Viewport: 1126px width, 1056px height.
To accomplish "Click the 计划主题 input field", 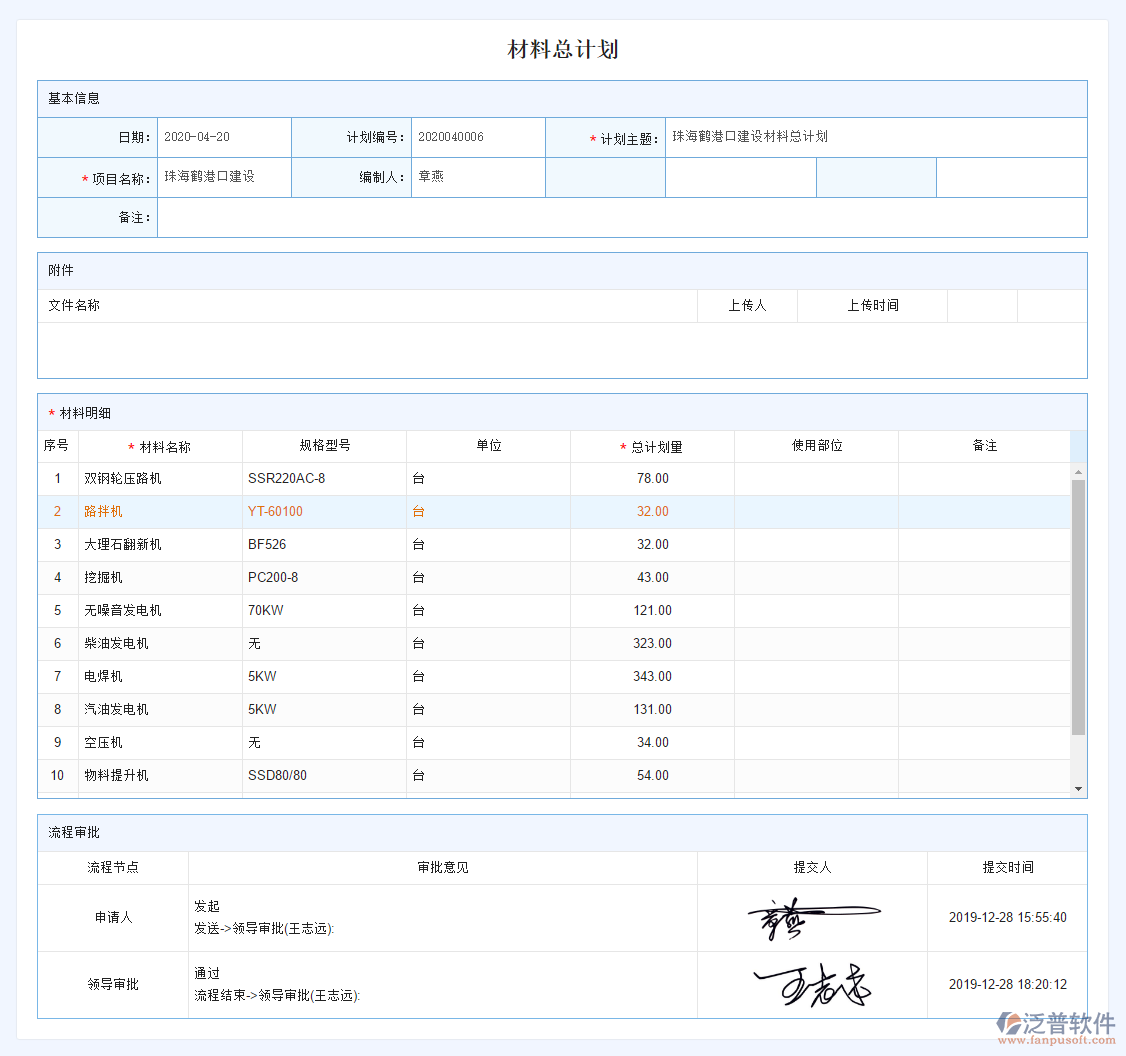I will click(x=875, y=137).
